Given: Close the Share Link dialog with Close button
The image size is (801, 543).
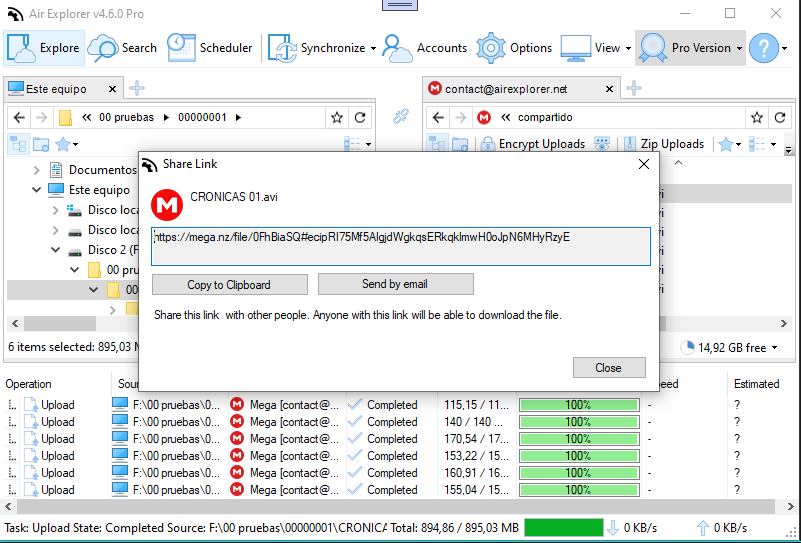Looking at the screenshot, I should [609, 368].
